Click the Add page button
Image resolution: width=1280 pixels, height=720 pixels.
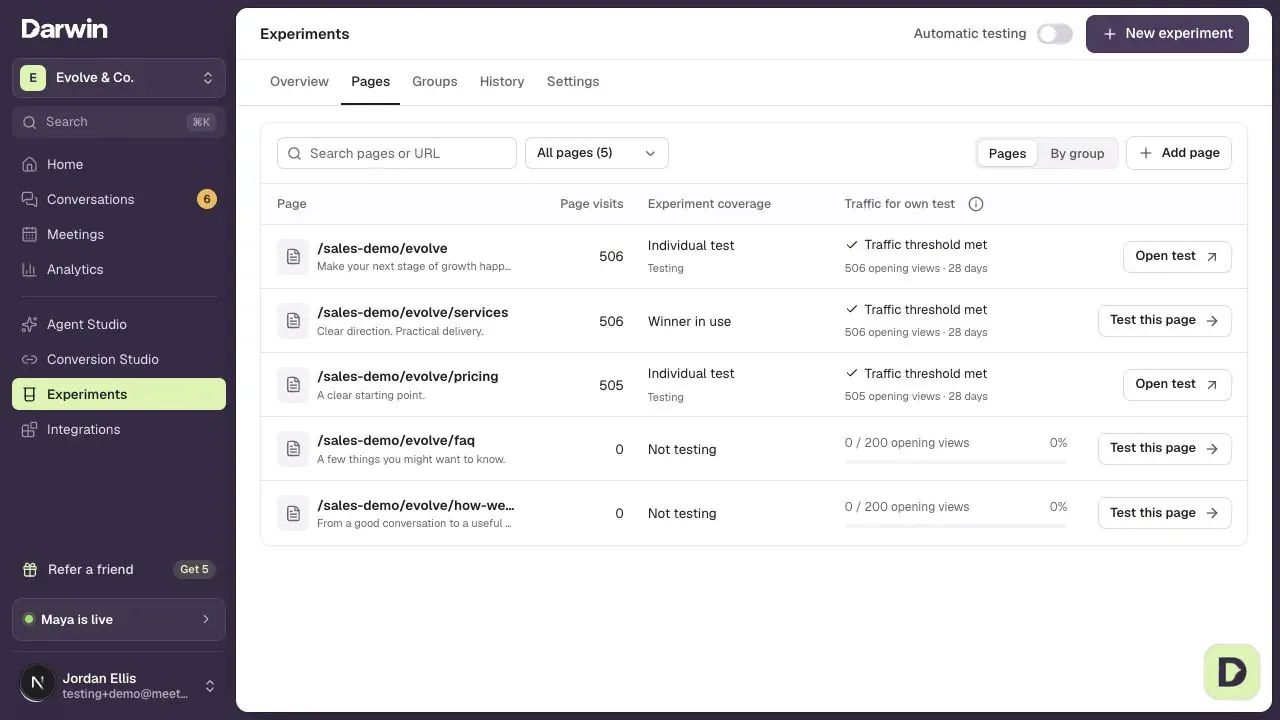(x=1179, y=153)
